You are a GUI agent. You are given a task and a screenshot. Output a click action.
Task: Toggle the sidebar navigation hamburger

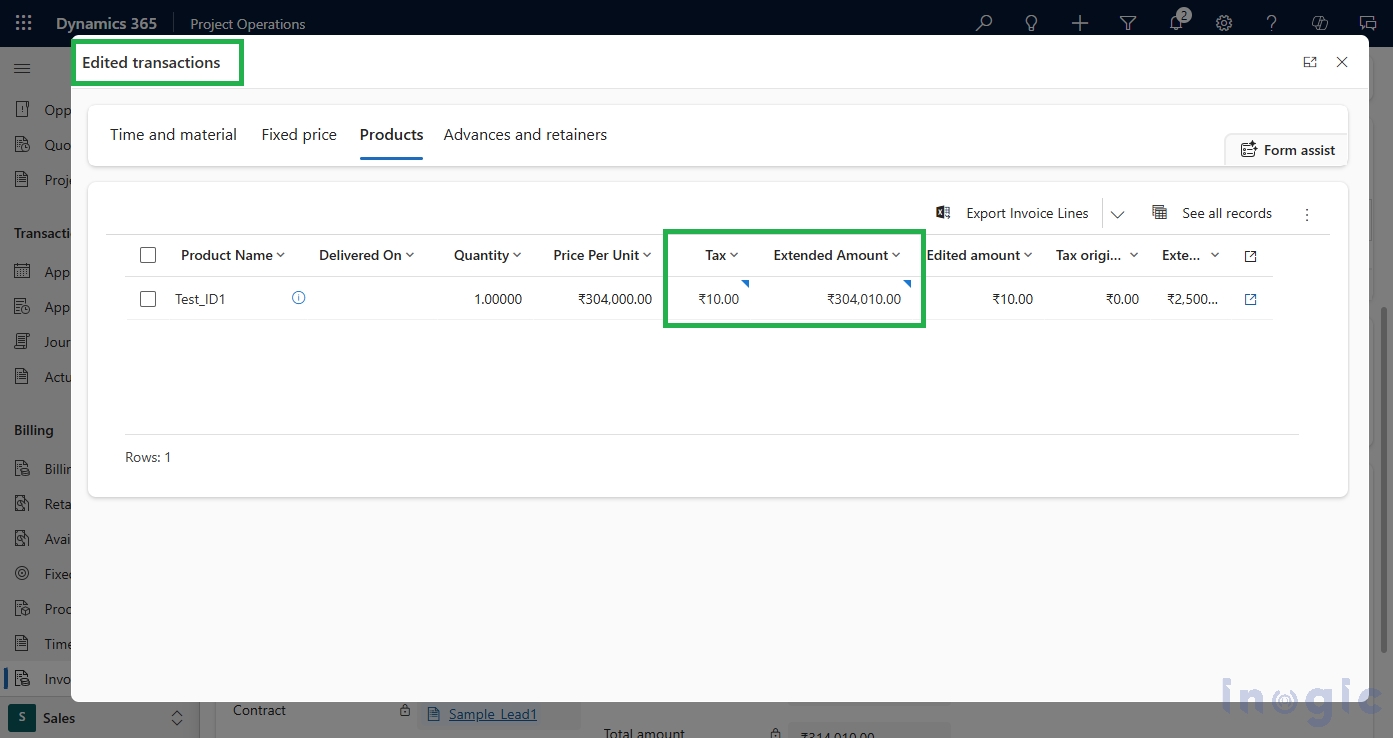22,68
